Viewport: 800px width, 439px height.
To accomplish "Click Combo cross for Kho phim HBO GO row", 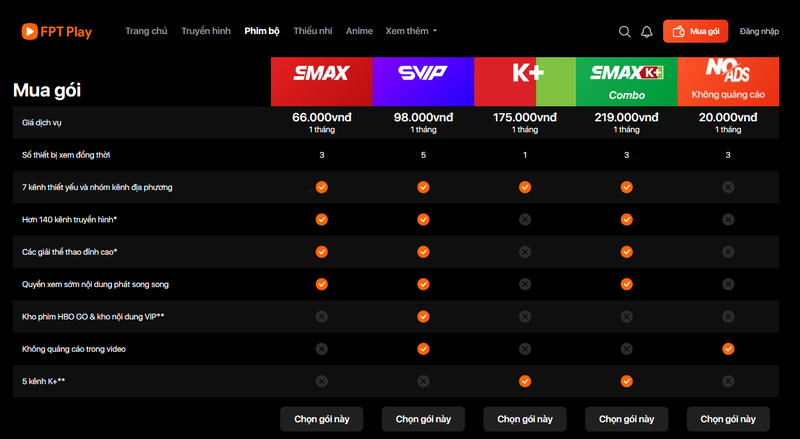I will click(x=627, y=316).
